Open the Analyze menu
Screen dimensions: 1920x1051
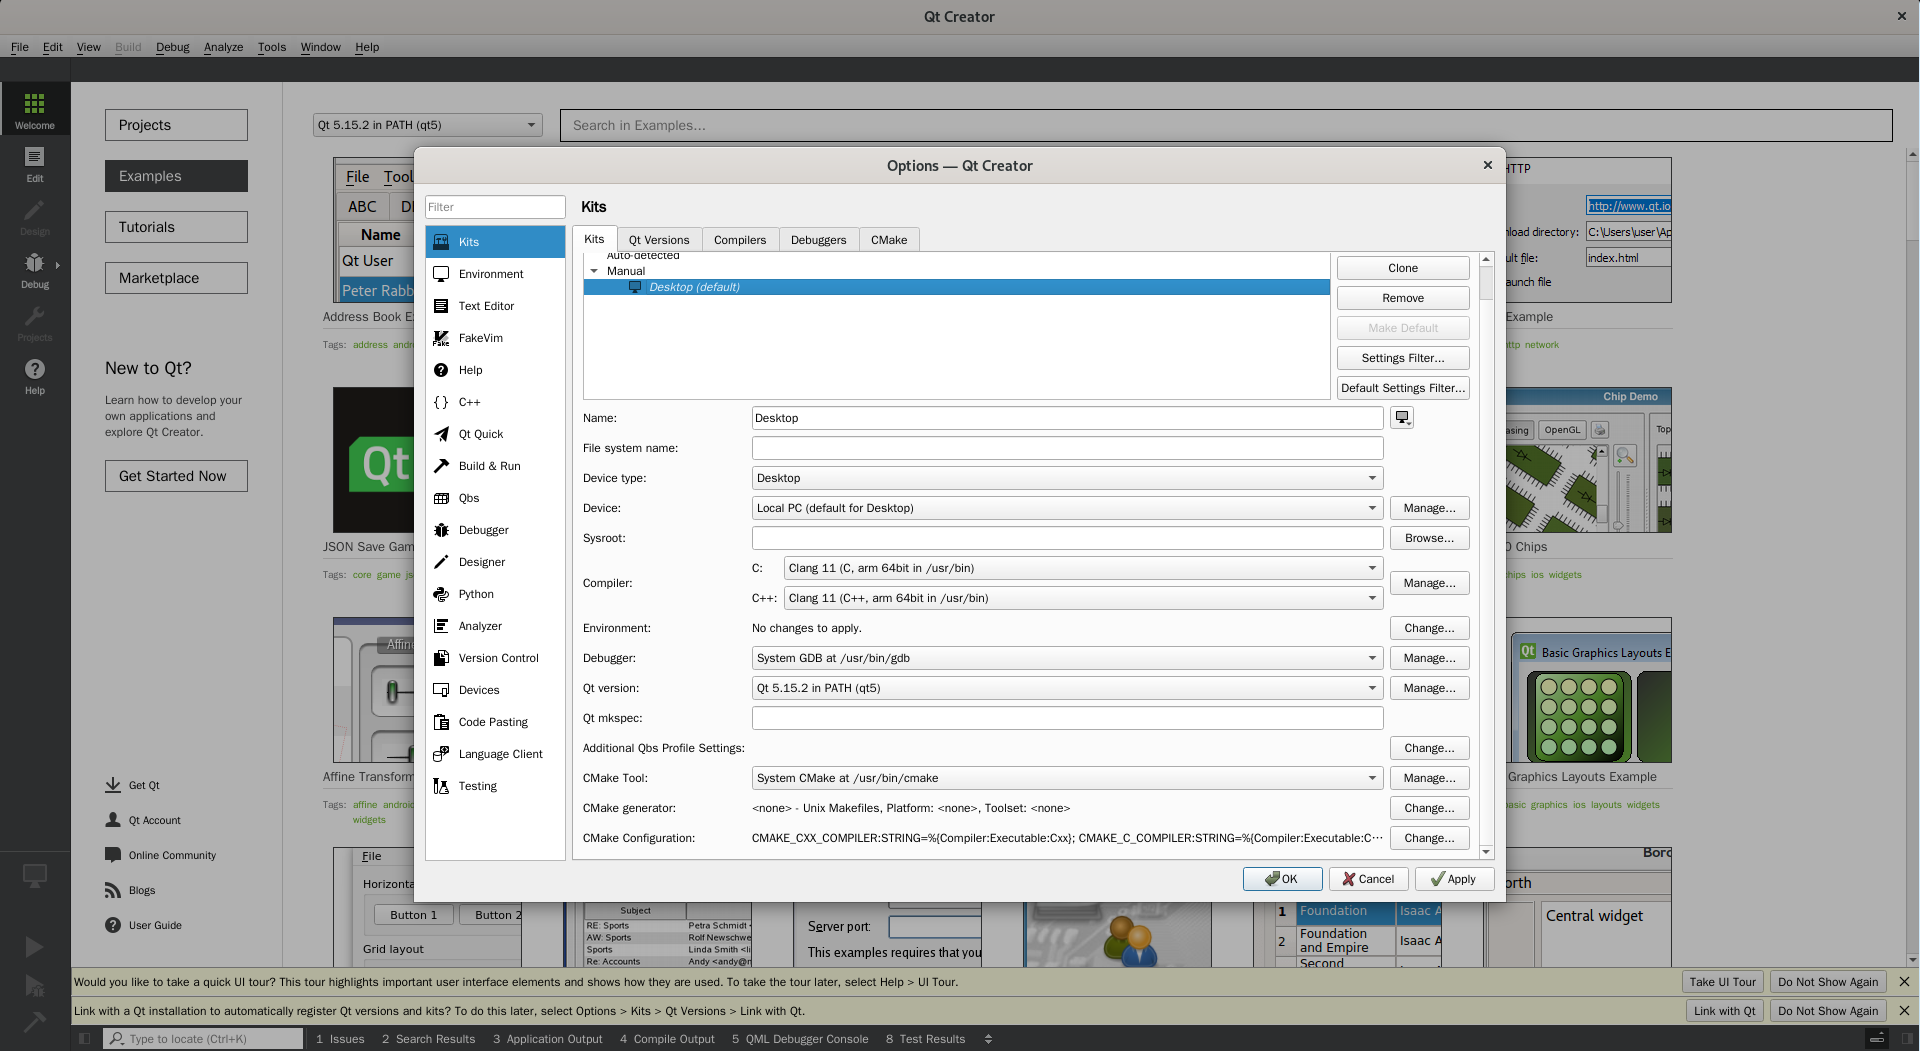pos(223,47)
